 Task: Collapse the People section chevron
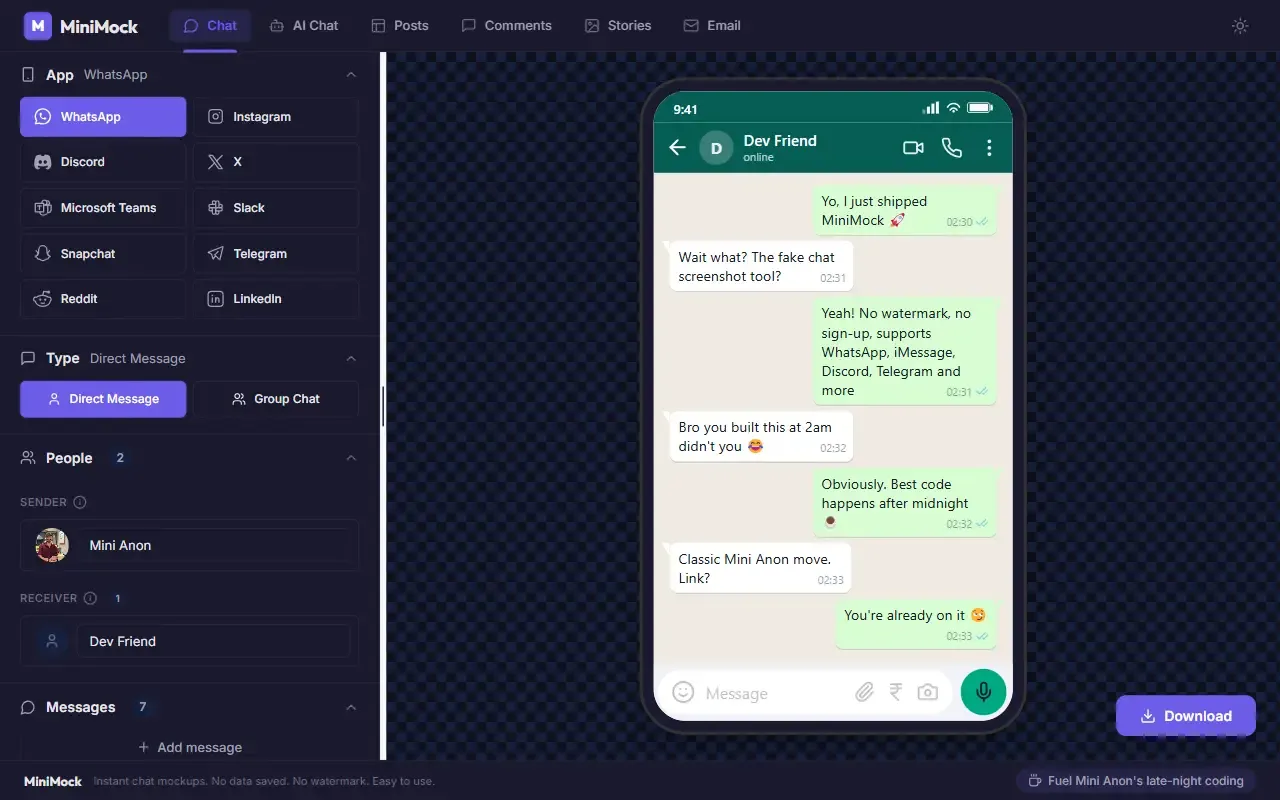(x=351, y=458)
